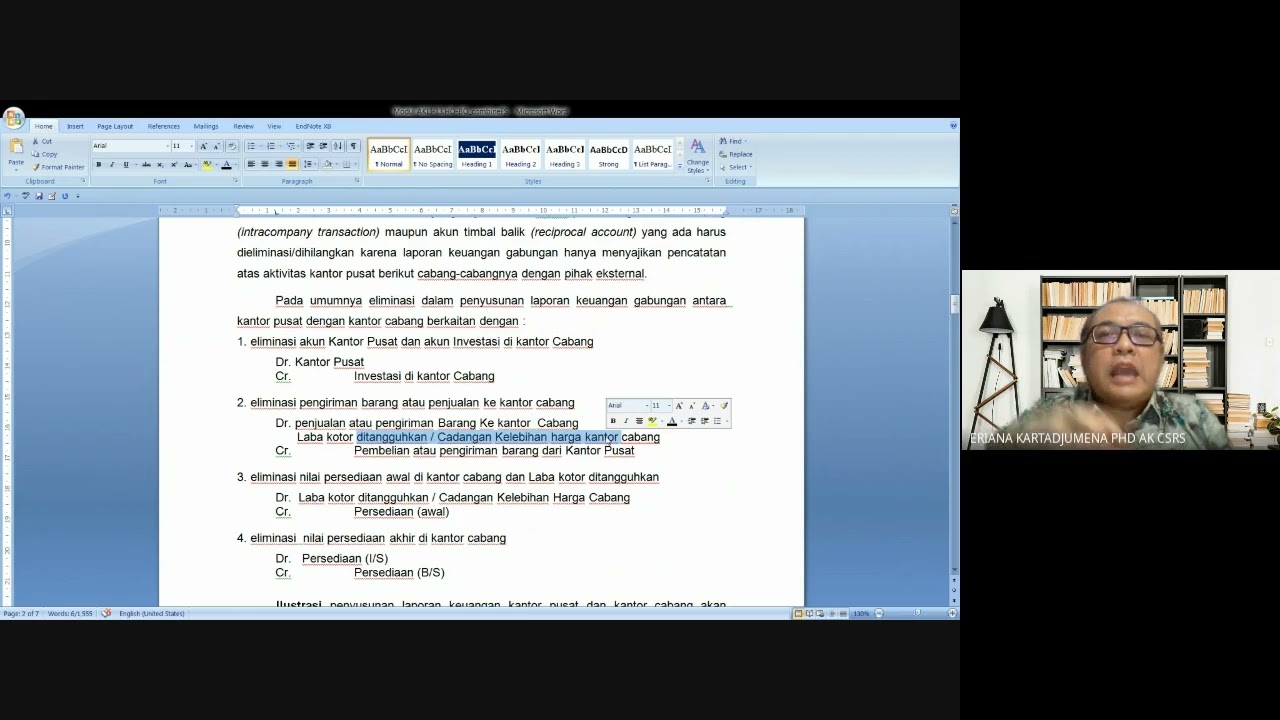Activate Format Painter in Clipboard group

click(x=58, y=167)
